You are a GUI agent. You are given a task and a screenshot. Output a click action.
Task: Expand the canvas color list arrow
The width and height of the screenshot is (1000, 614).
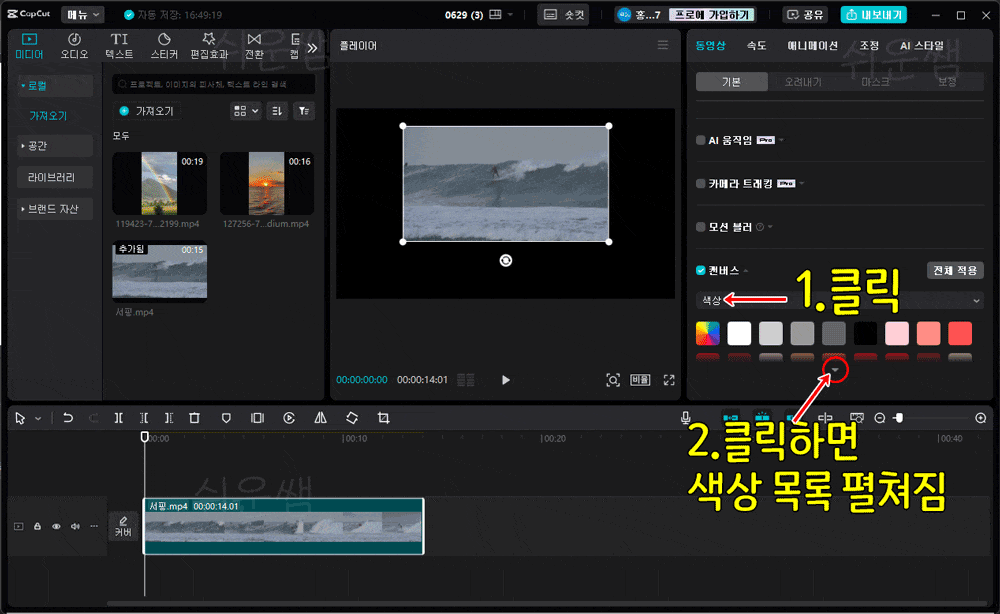(x=835, y=370)
